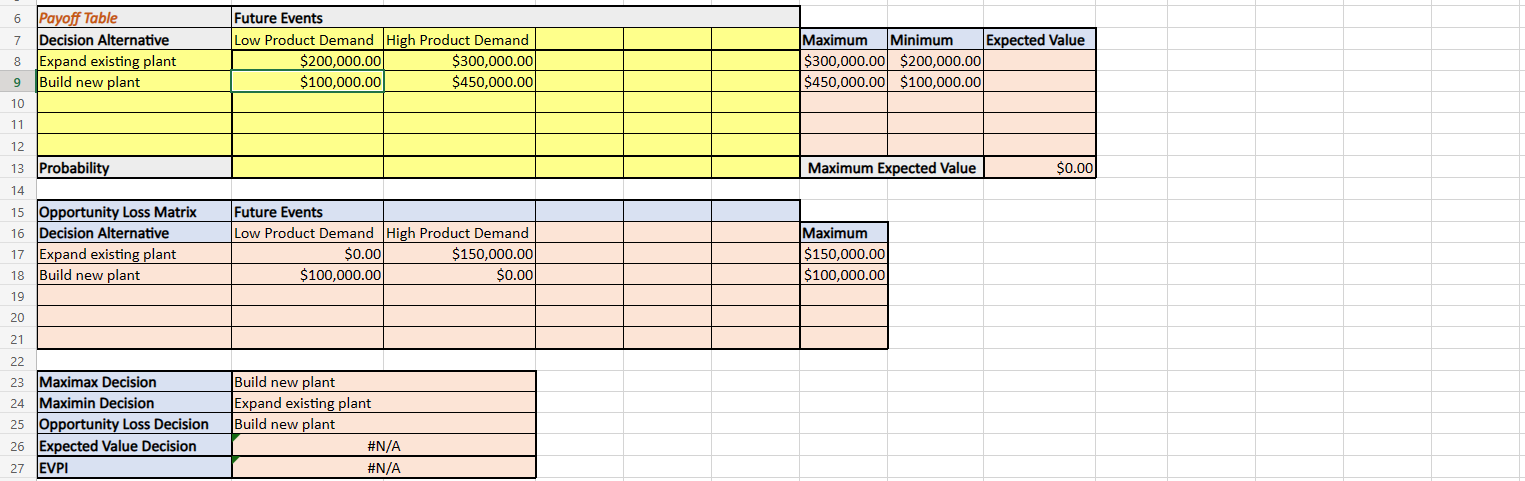Click the $100,000.00 cell in payoff row 9
Image resolution: width=1525 pixels, height=481 pixels.
tap(307, 82)
